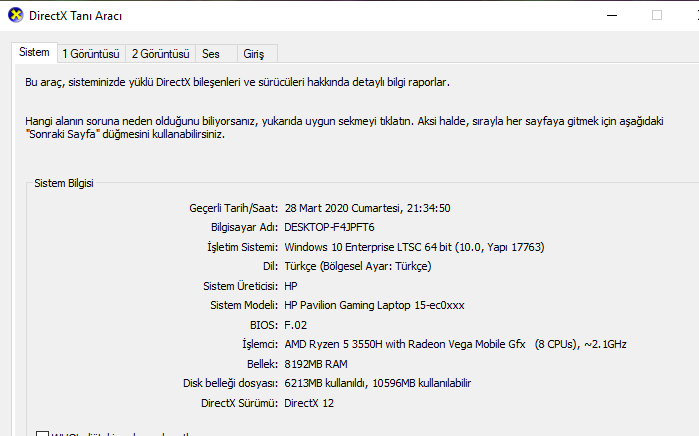Click the DirectX 12 version value
Screen dimensions: 699x436
pyautogui.click(x=309, y=403)
